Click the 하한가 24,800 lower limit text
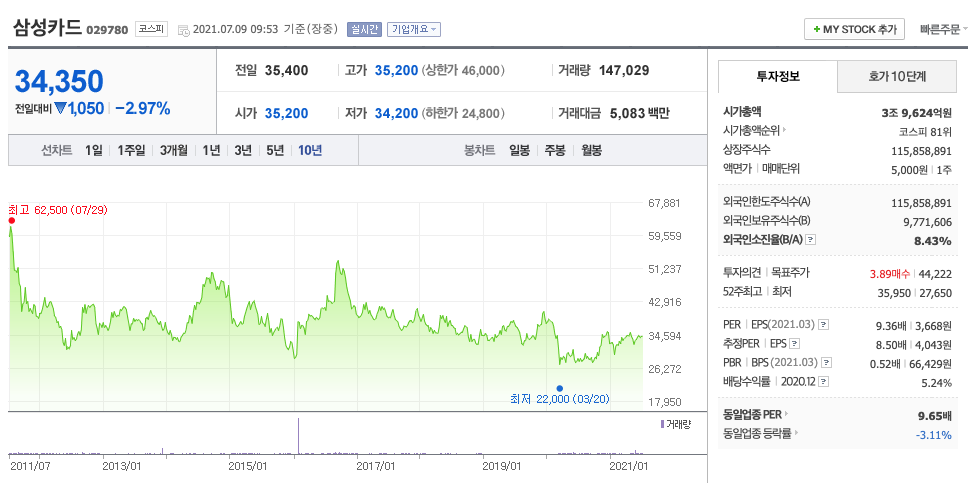 463,114
